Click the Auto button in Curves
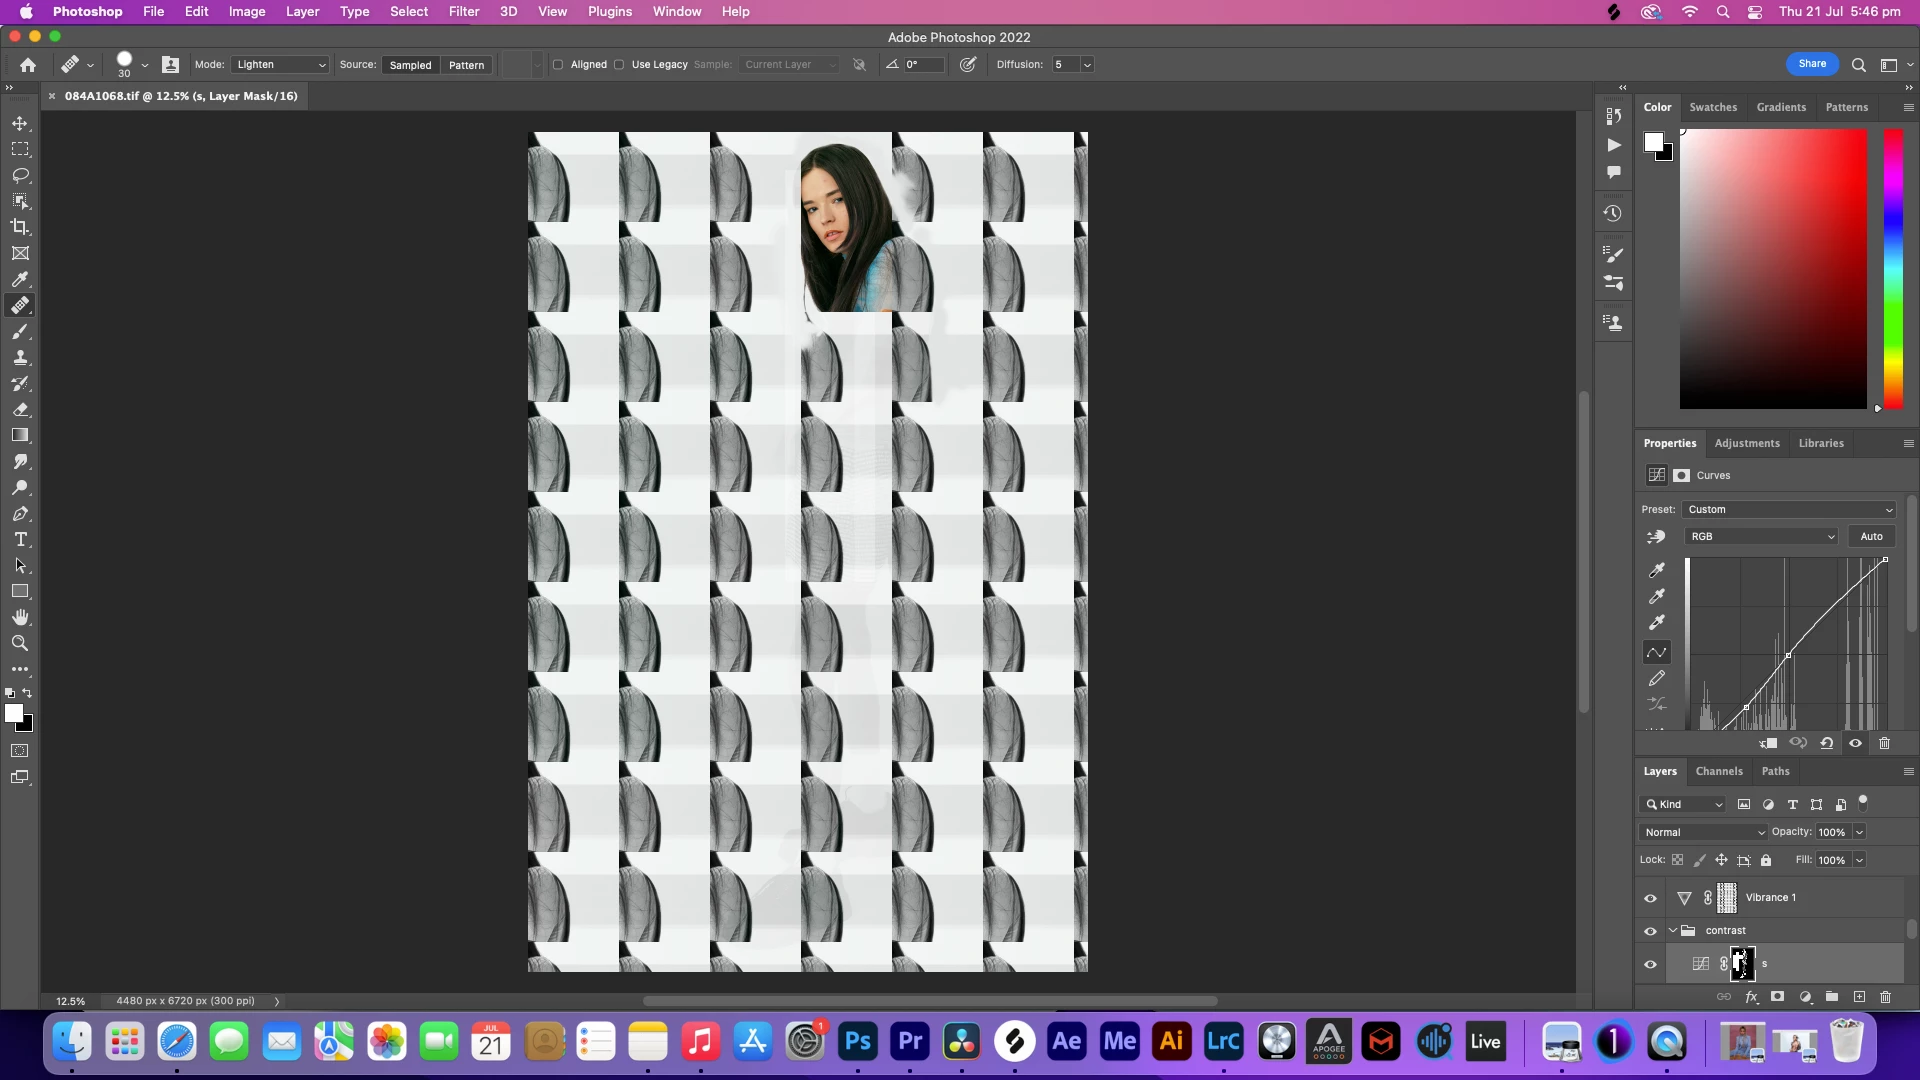Image resolution: width=1920 pixels, height=1080 pixels. [1870, 537]
